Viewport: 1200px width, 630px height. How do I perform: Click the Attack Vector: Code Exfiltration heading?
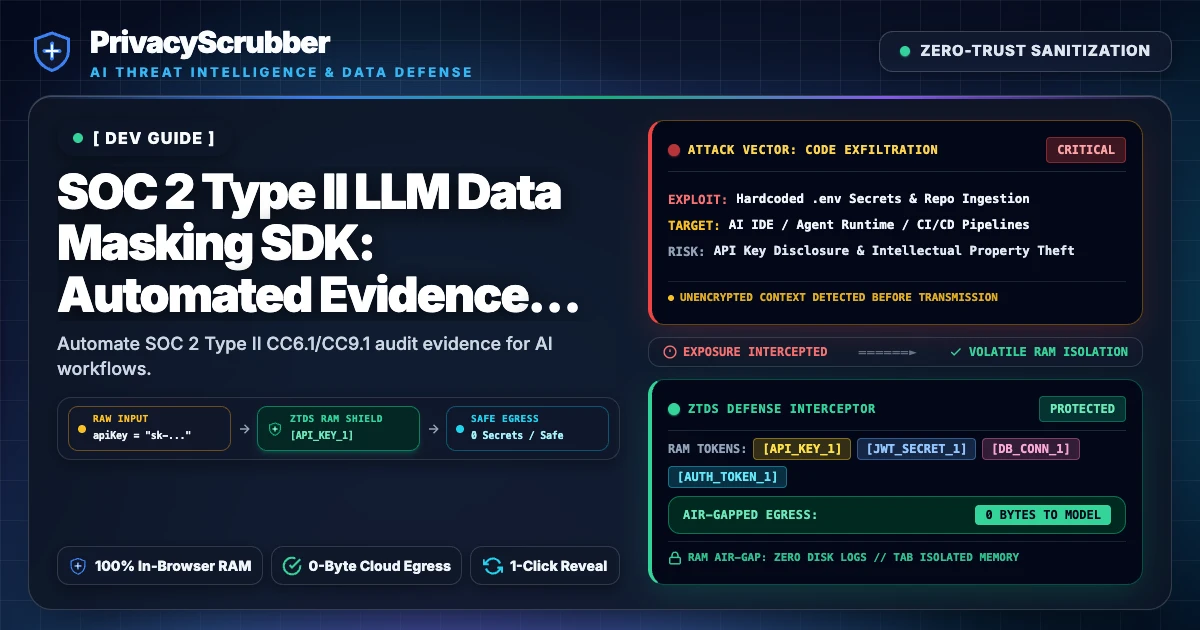point(813,150)
